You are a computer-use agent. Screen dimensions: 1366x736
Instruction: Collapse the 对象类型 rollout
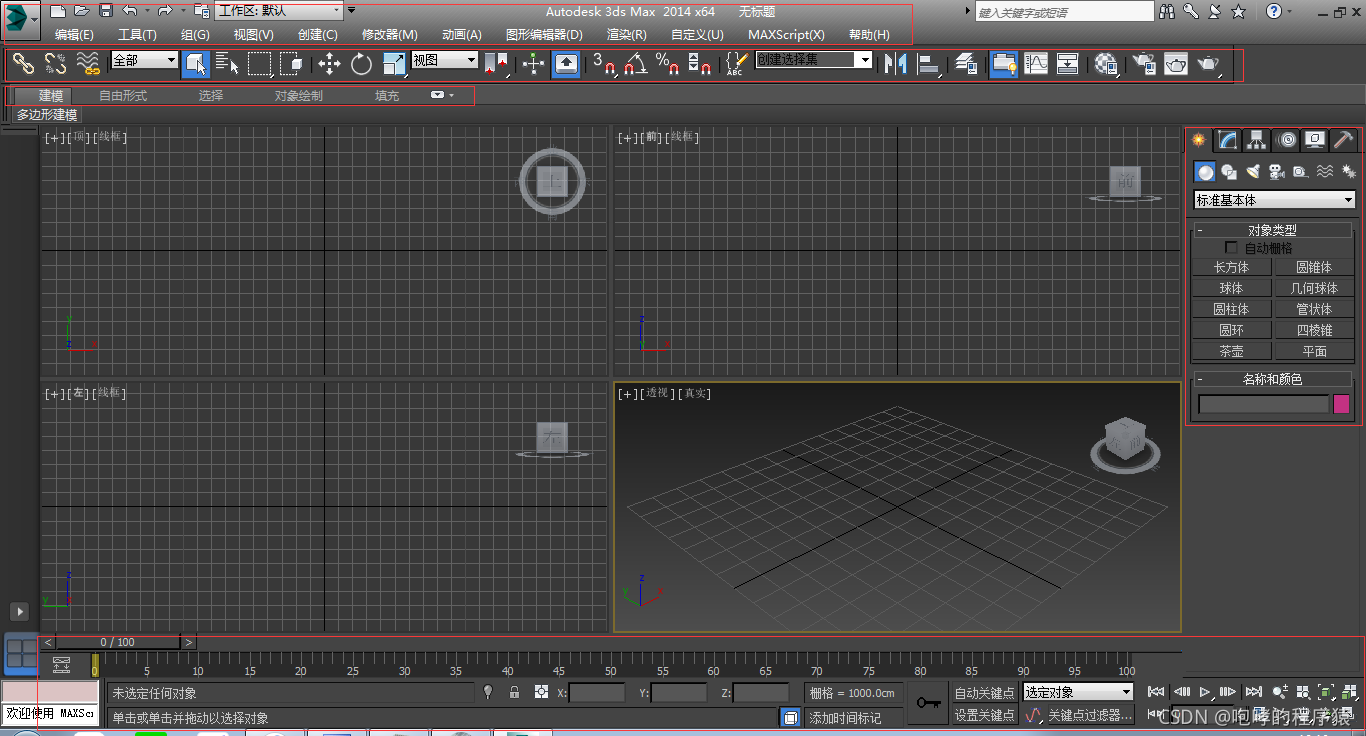1273,230
